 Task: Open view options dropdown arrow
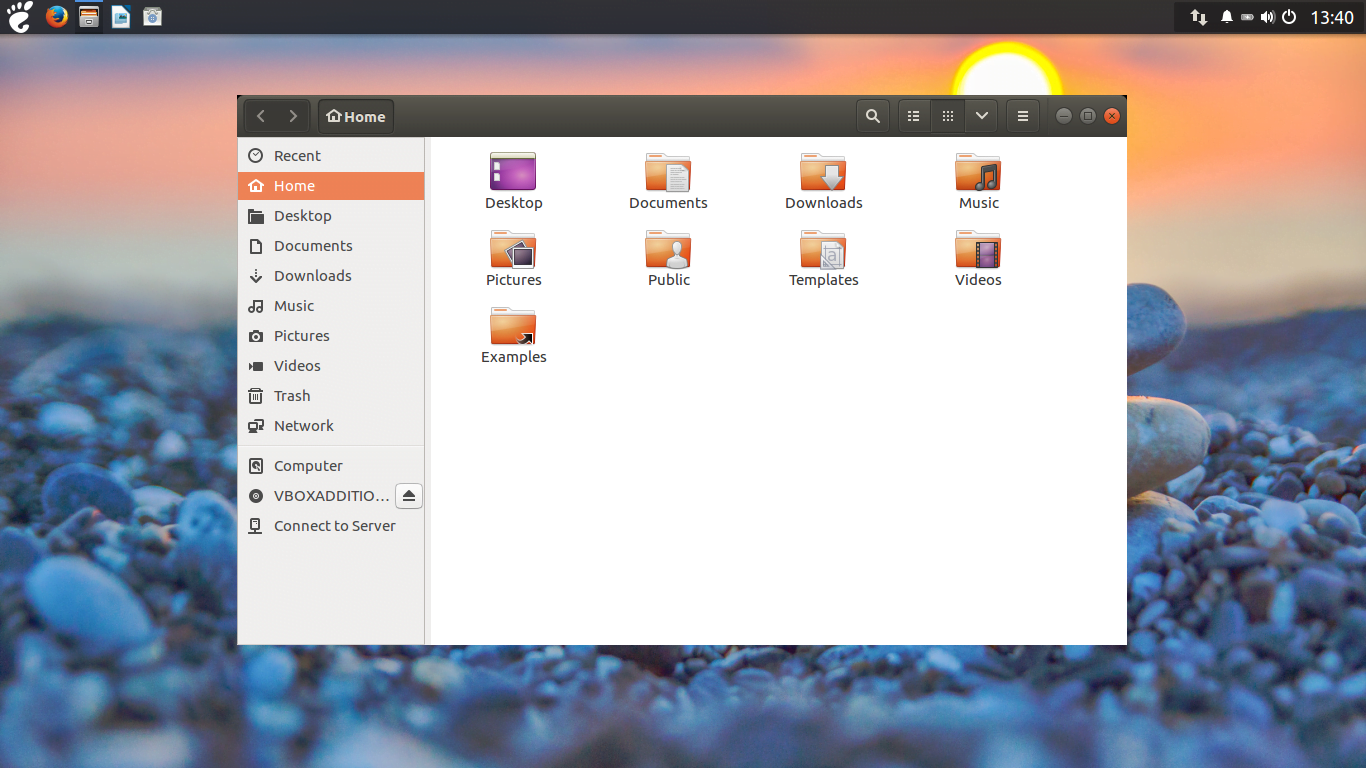click(x=982, y=116)
